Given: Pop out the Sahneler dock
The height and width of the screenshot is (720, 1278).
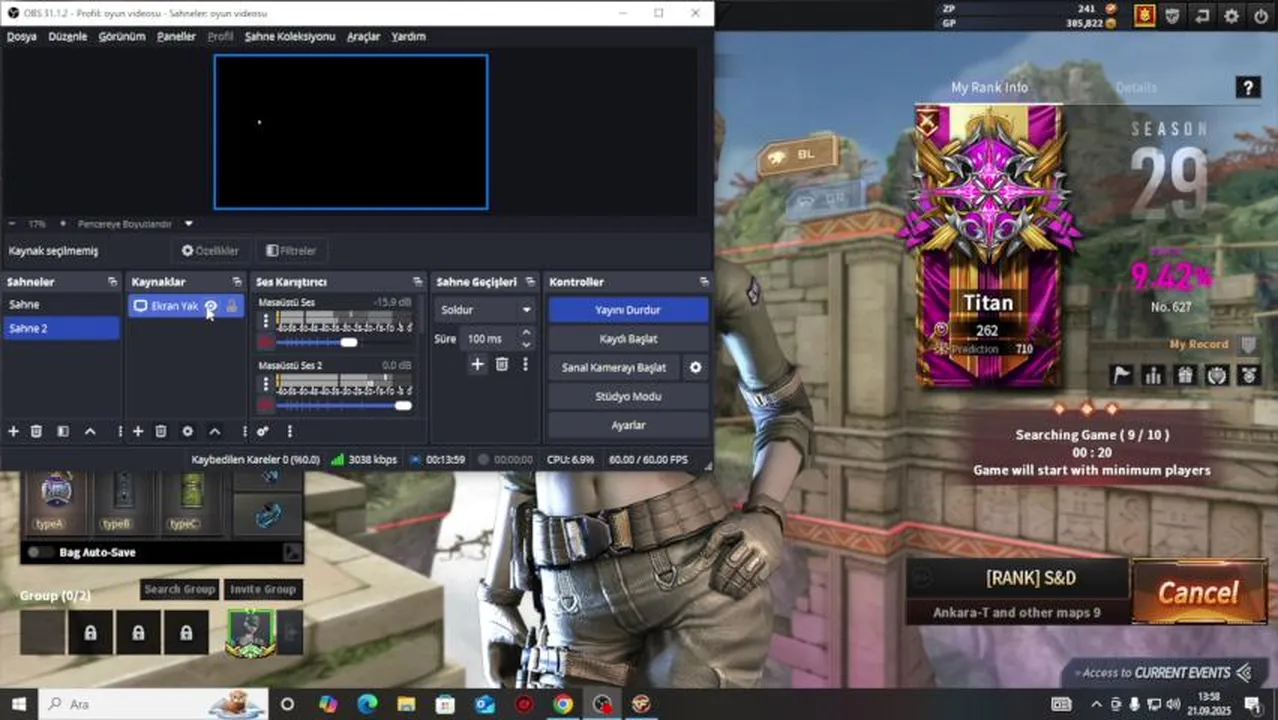Looking at the screenshot, I should coord(112,282).
